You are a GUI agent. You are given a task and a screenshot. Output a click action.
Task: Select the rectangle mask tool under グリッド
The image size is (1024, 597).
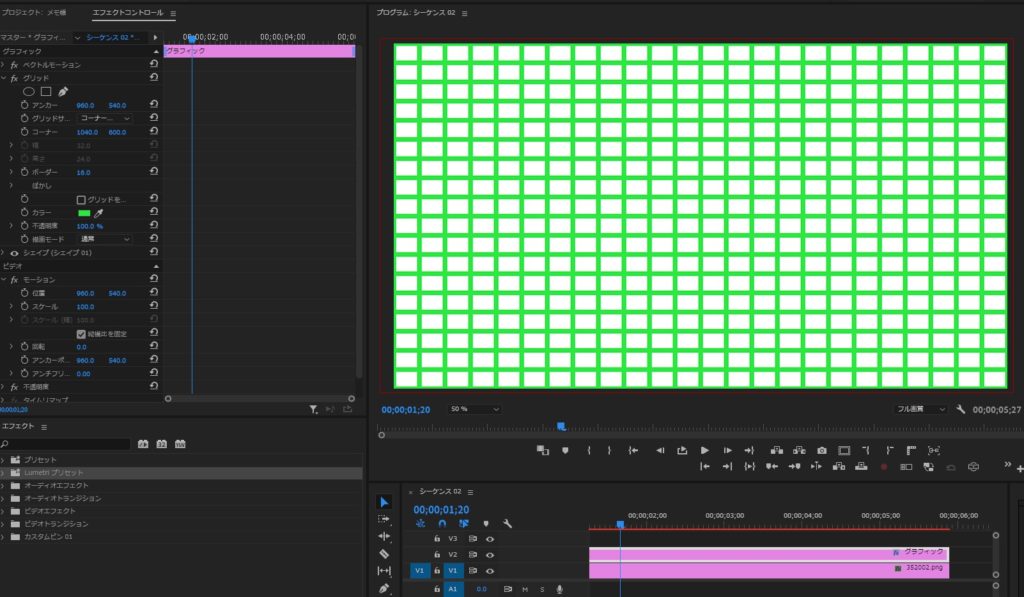pos(46,91)
